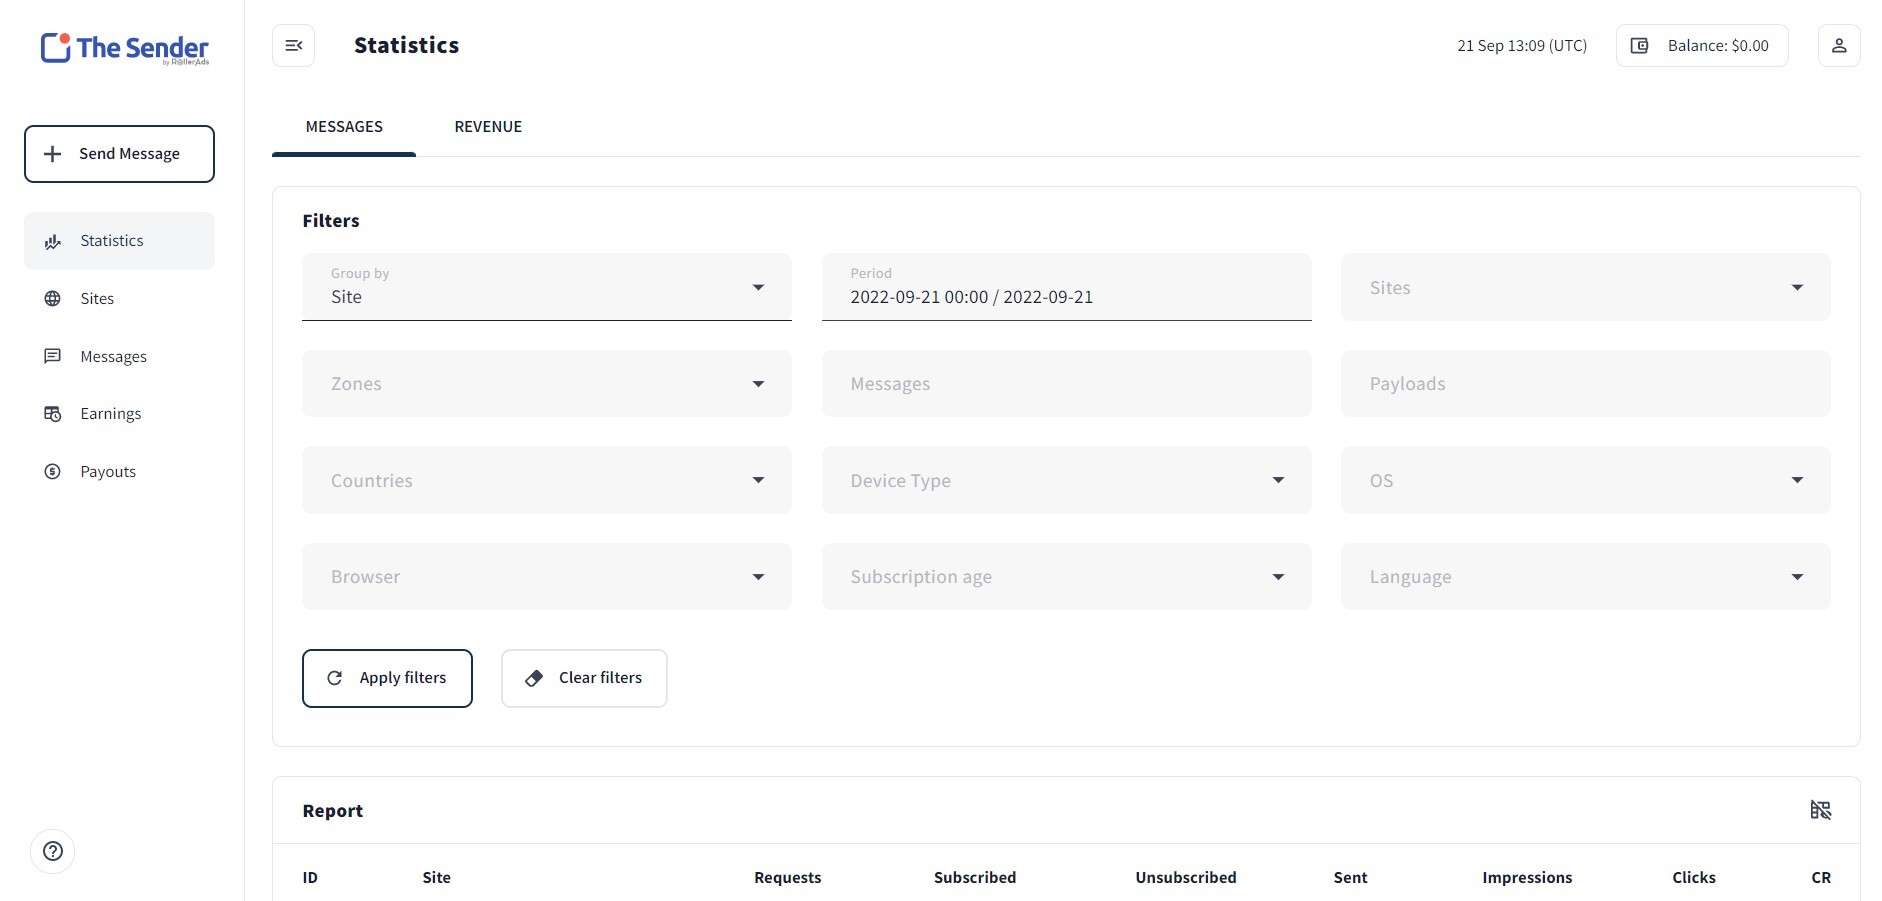Open report column settings icon
Viewport: 1882px width, 901px height.
click(x=1820, y=810)
